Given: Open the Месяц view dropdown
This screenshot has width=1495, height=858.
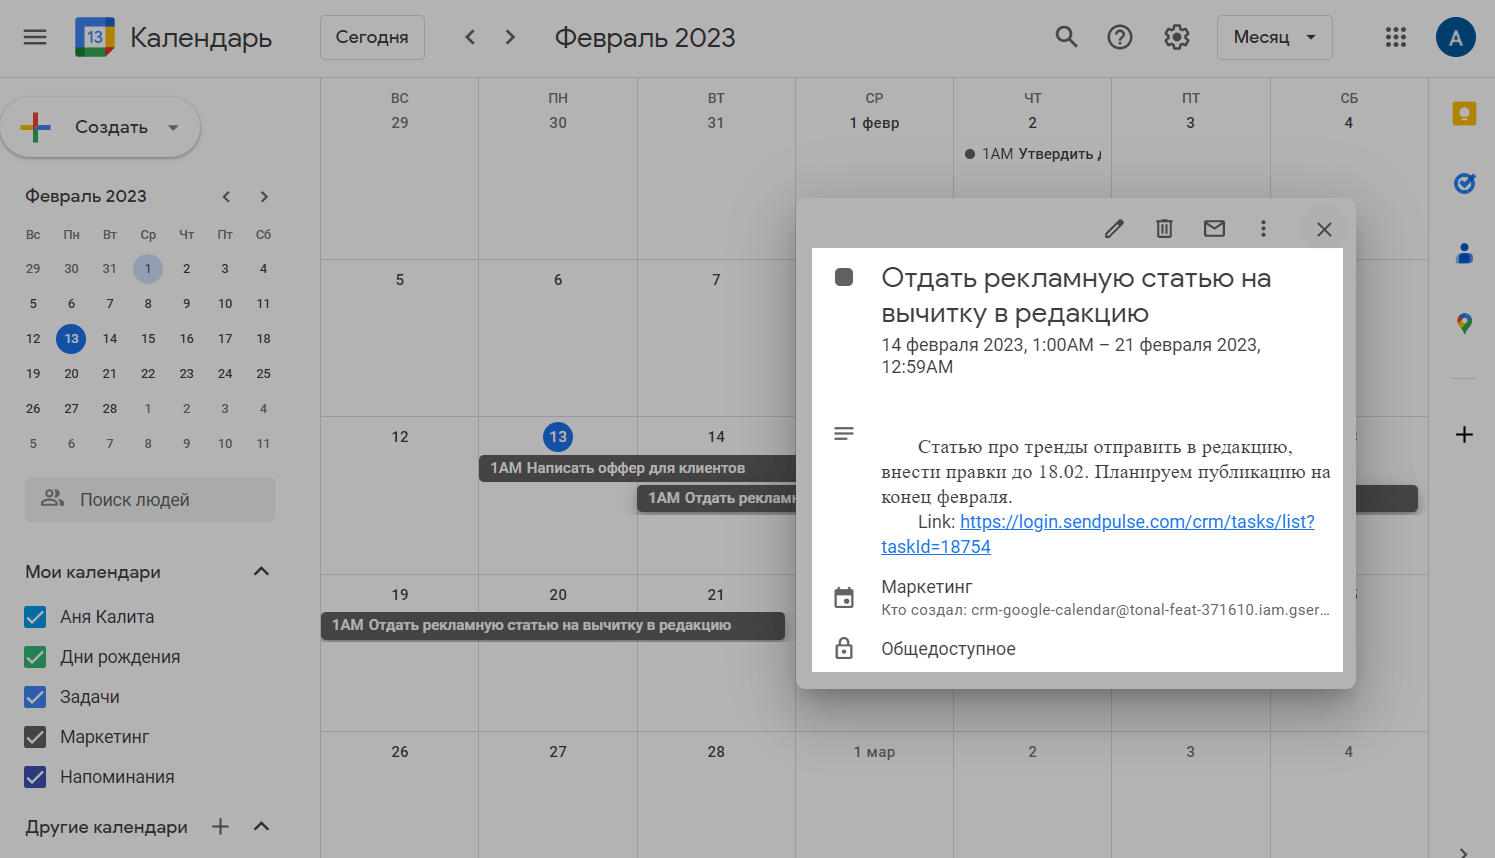Looking at the screenshot, I should pos(1274,37).
